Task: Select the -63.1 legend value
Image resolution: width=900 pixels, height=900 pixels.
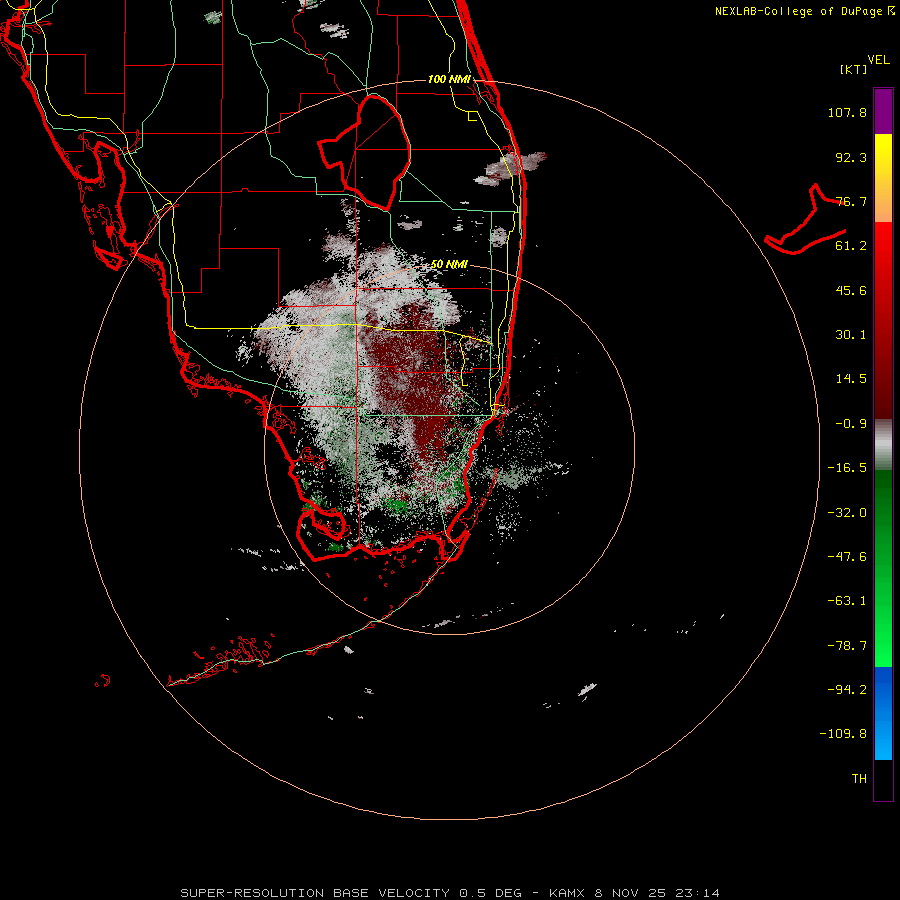Action: 847,601
